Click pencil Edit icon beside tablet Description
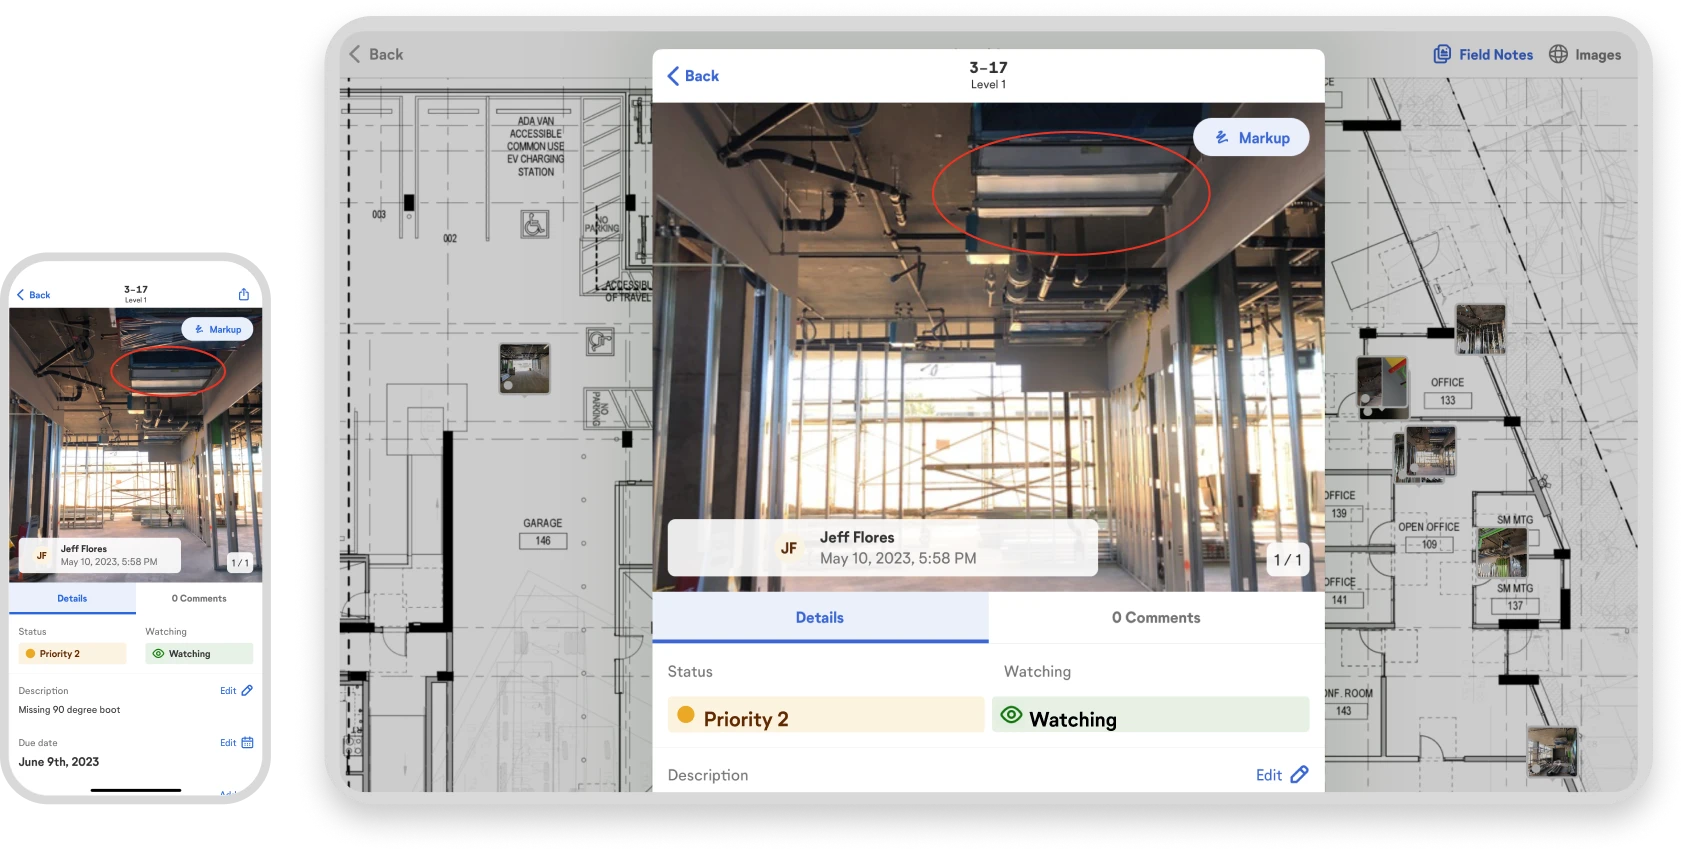Image resolution: width=1685 pixels, height=853 pixels. (1299, 775)
